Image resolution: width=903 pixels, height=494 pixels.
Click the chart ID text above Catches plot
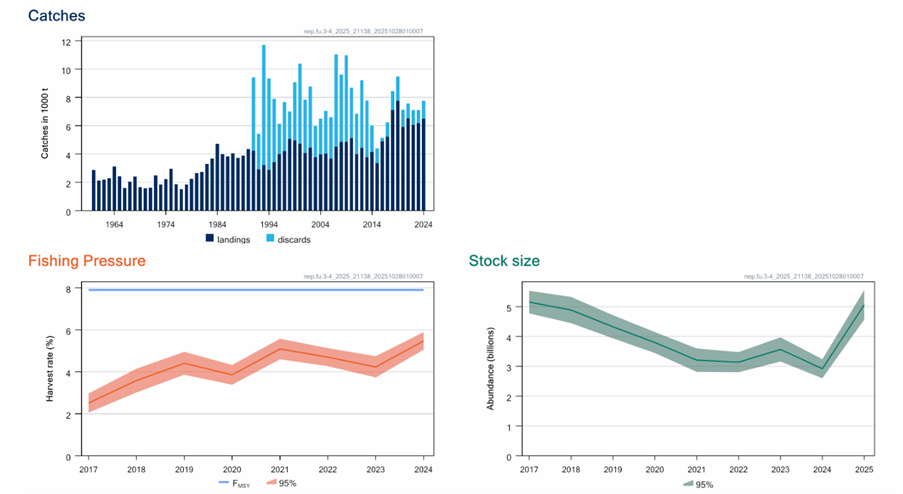[x=363, y=31]
